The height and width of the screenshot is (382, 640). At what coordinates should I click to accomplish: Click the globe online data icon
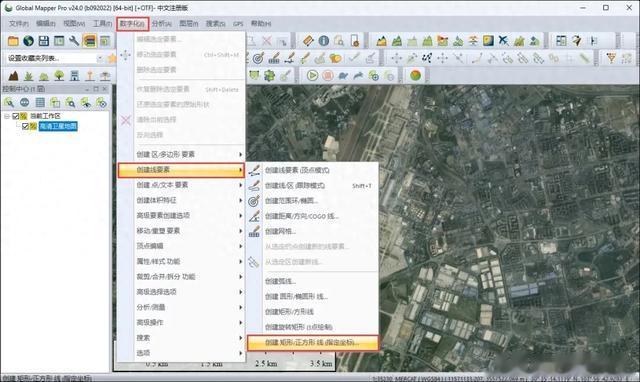29,40
